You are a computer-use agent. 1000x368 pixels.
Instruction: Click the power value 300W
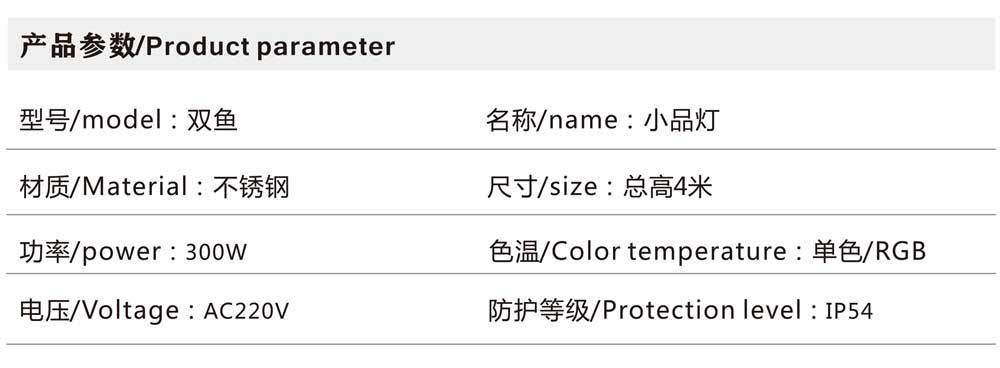click(x=216, y=253)
